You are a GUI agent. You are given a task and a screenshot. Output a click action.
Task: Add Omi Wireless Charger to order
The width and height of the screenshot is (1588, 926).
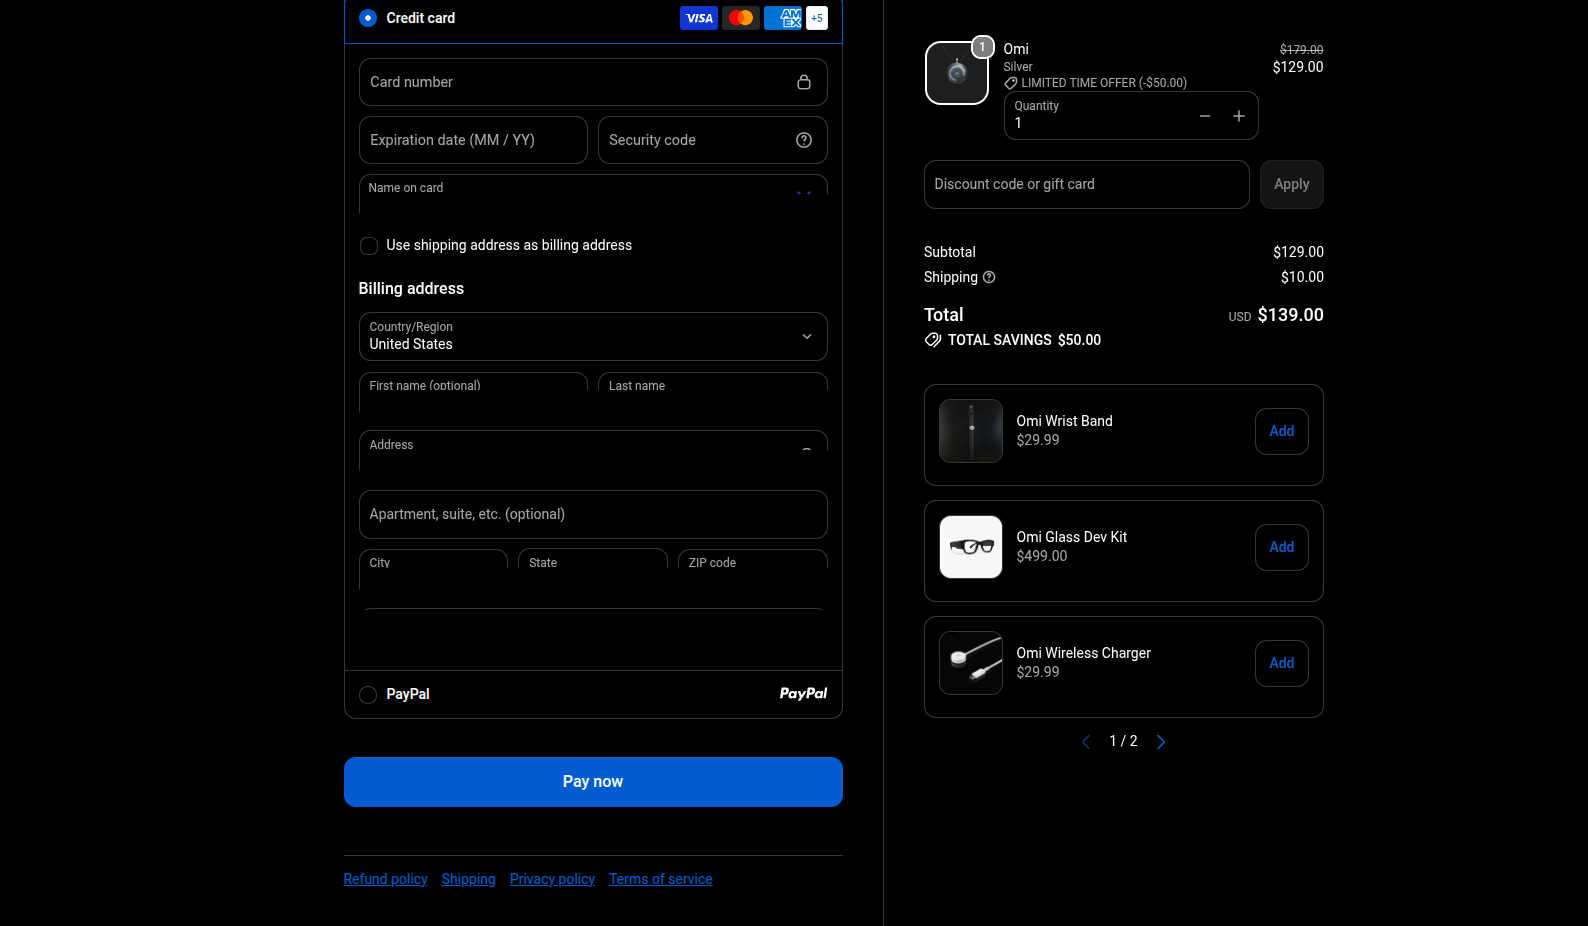coord(1282,663)
